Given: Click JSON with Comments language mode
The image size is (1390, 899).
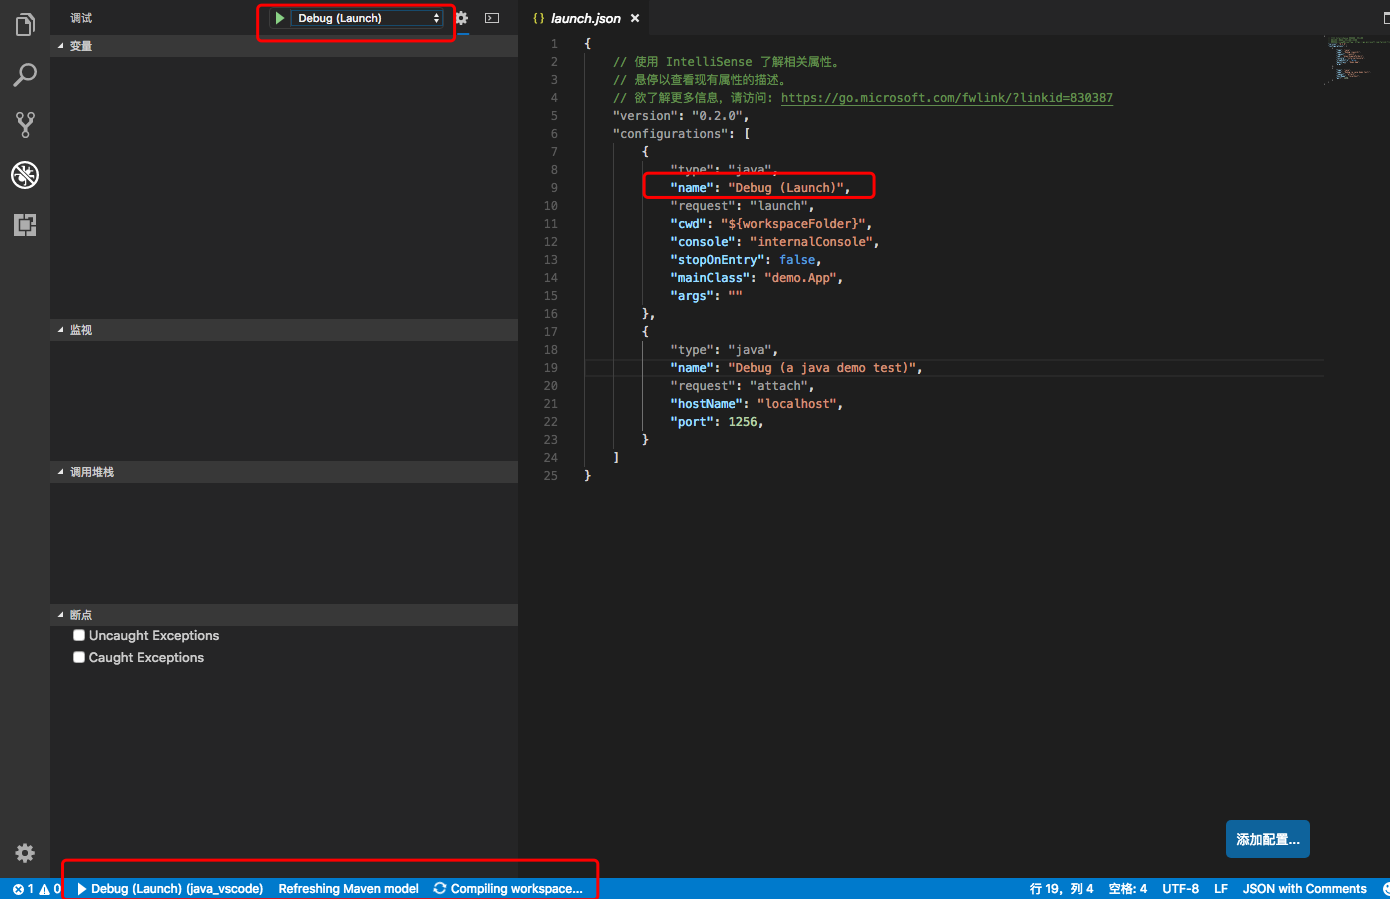Looking at the screenshot, I should coord(1304,889).
